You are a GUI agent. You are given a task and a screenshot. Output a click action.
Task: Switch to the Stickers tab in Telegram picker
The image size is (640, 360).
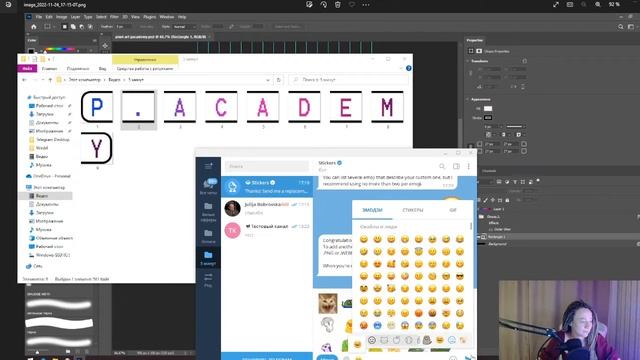pos(413,210)
